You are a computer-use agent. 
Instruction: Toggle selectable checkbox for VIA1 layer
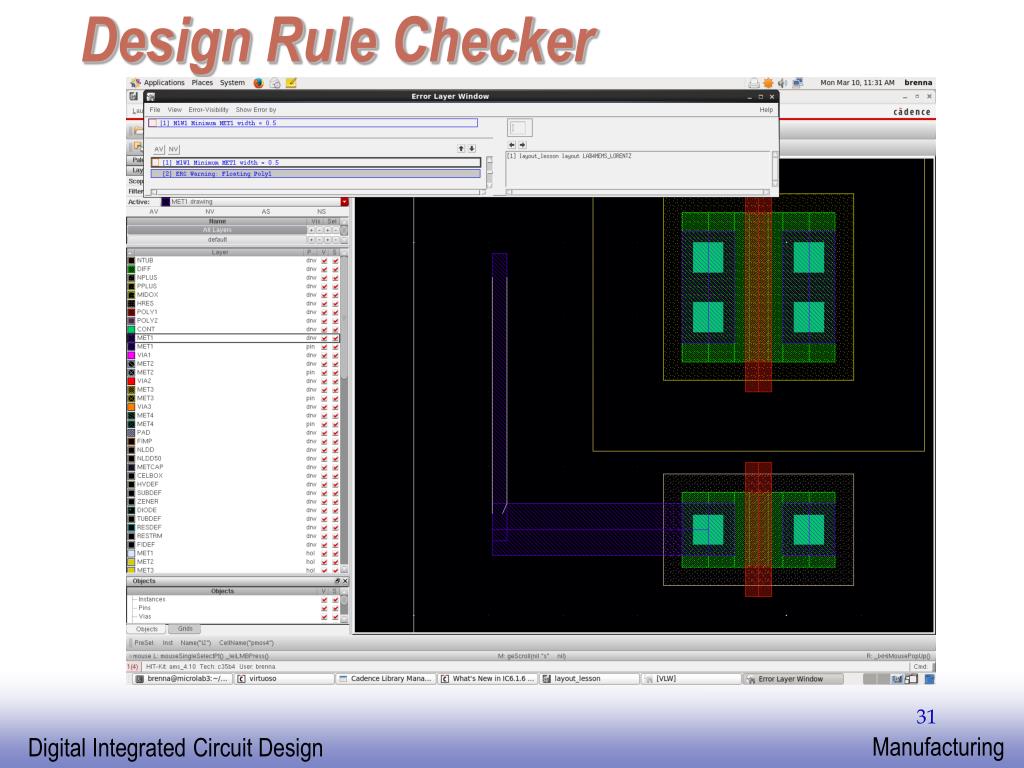coord(336,355)
